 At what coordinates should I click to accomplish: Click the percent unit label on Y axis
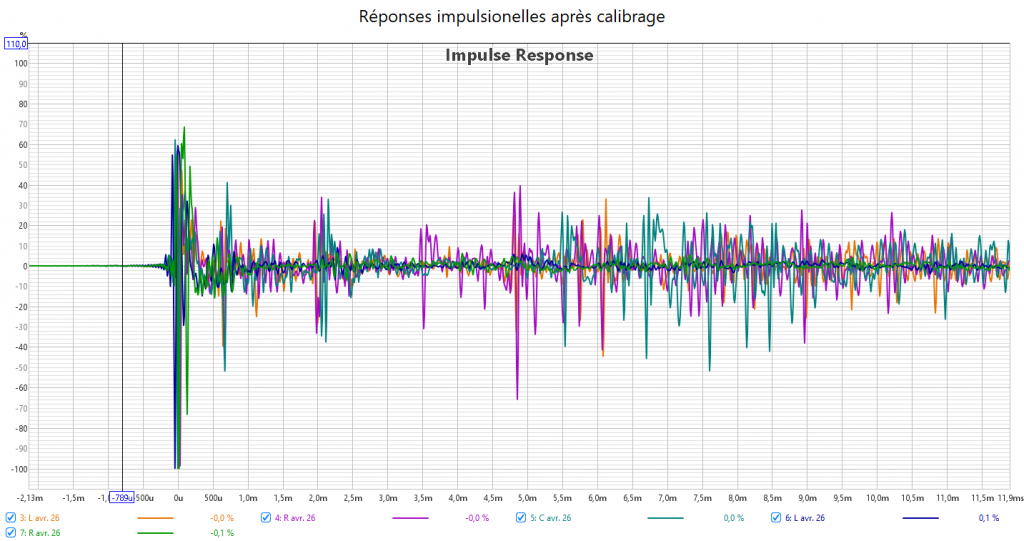pyautogui.click(x=23, y=34)
